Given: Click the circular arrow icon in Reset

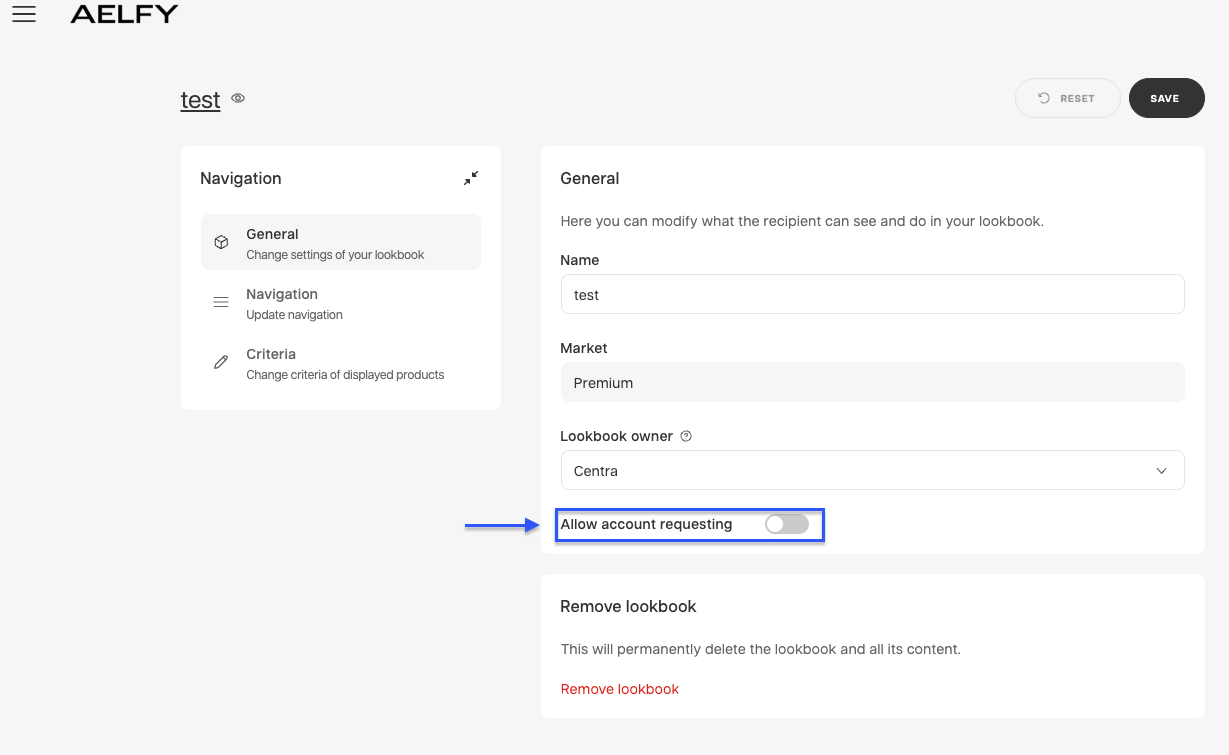Looking at the screenshot, I should pyautogui.click(x=1044, y=98).
